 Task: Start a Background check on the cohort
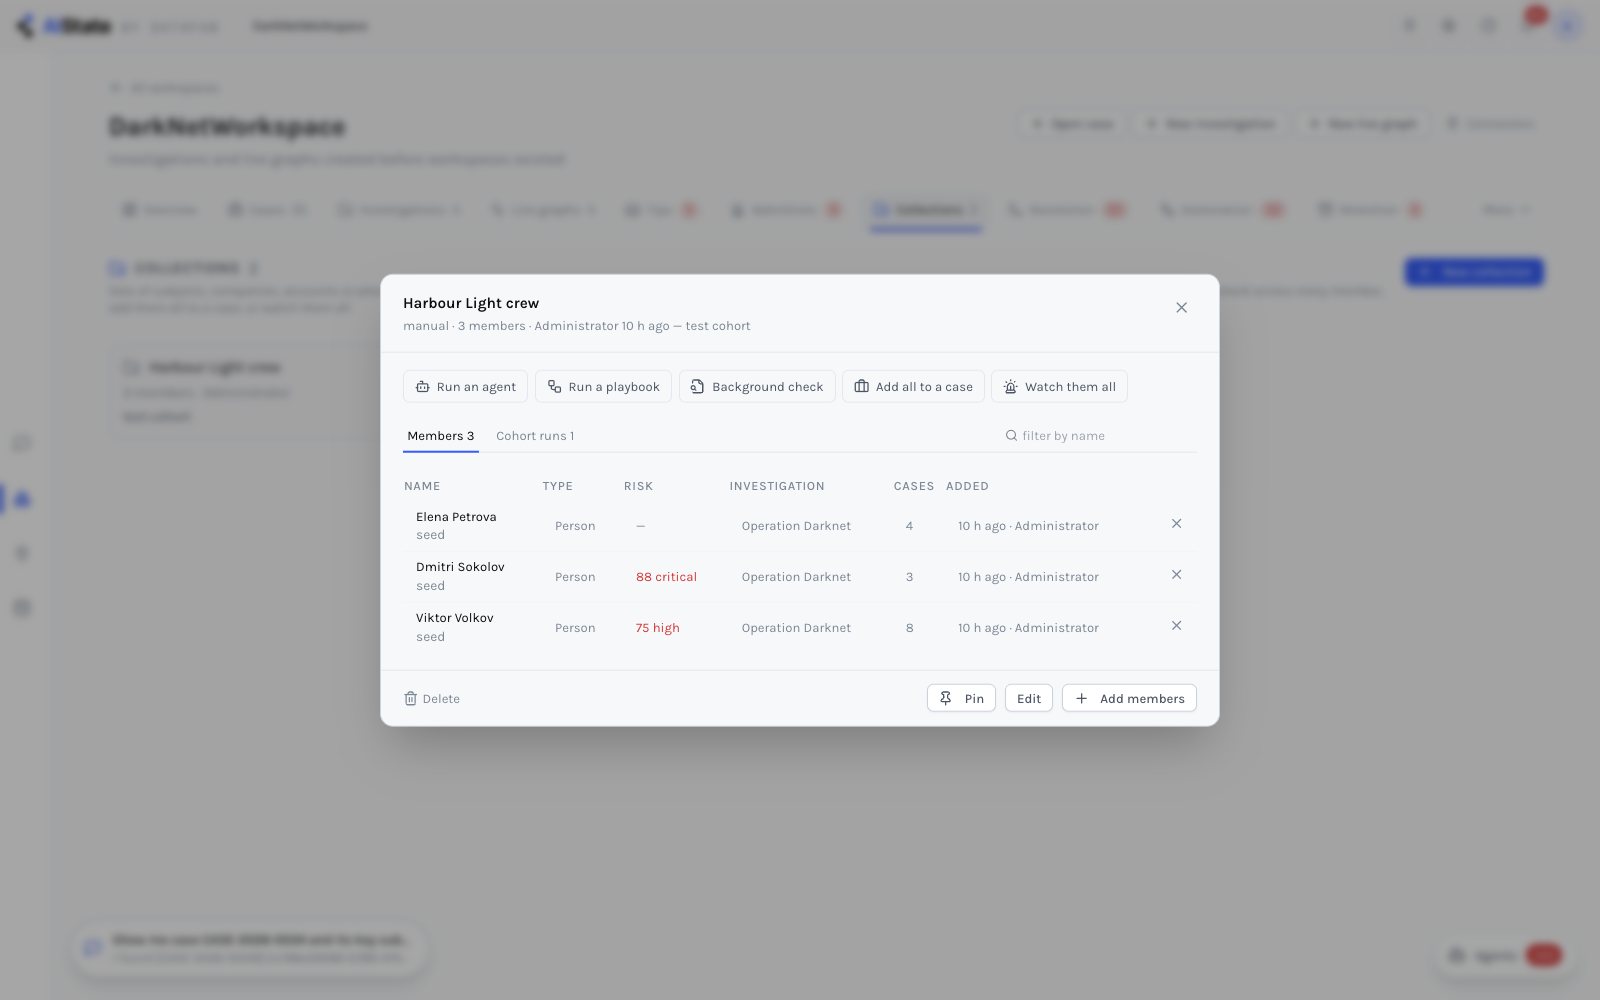tap(757, 387)
